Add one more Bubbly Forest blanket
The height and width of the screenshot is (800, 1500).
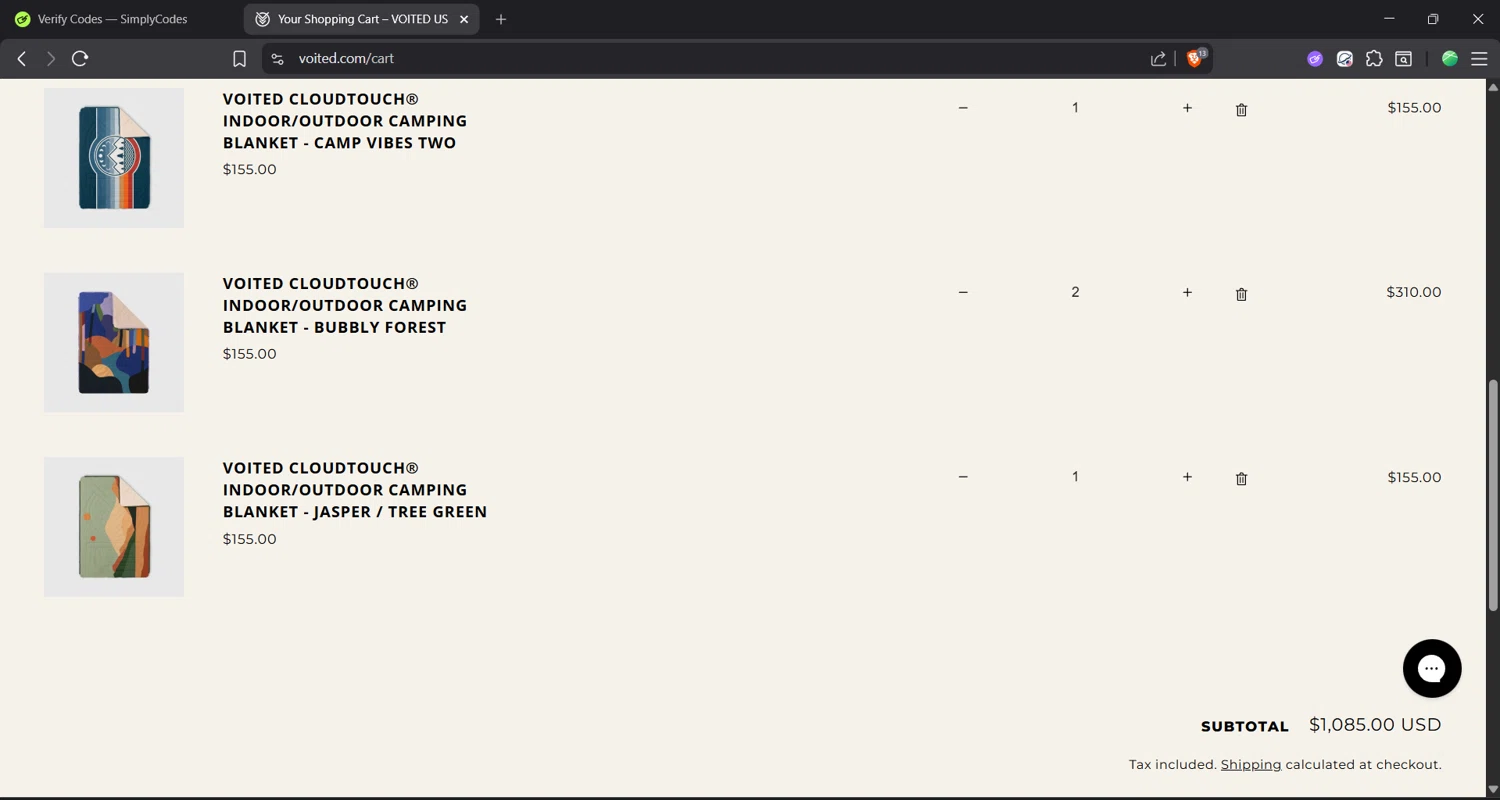pos(1187,292)
